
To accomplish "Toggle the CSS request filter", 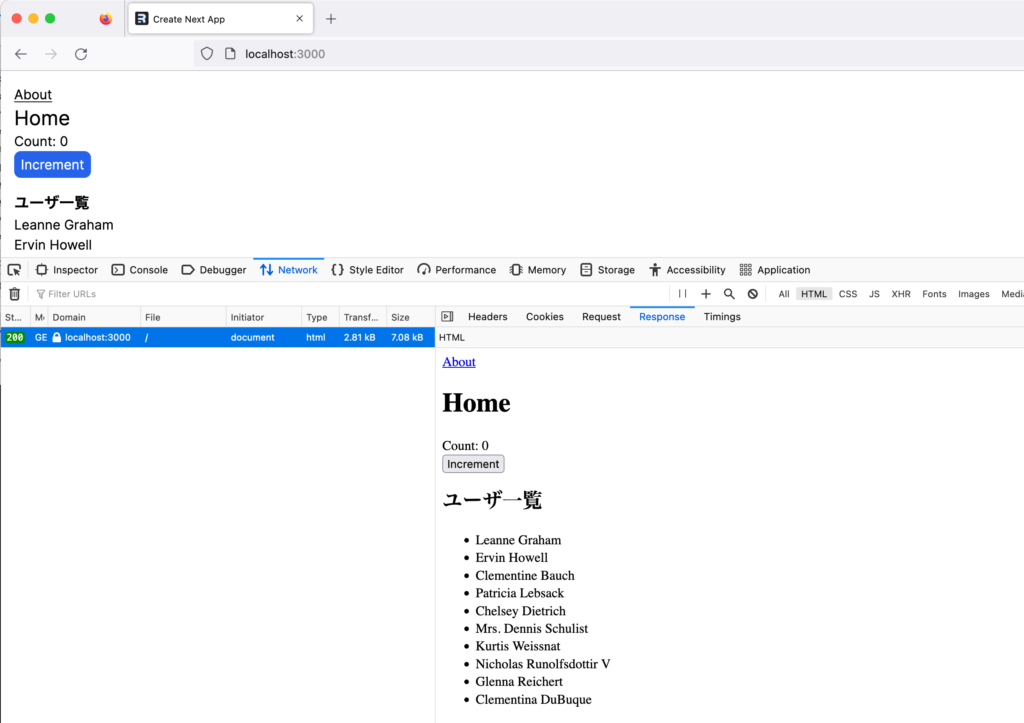I will [848, 294].
